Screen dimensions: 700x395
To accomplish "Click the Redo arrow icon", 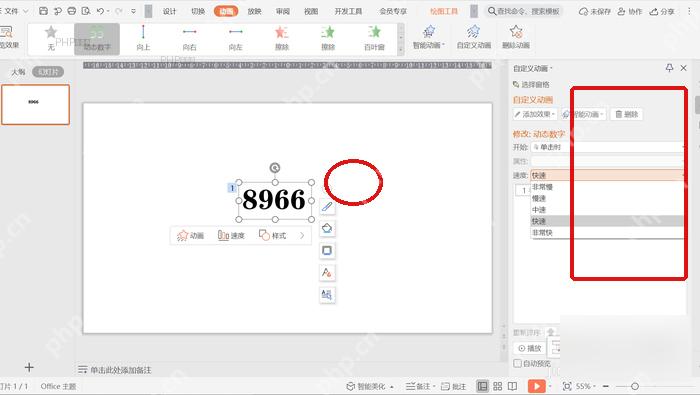I will coord(119,11).
